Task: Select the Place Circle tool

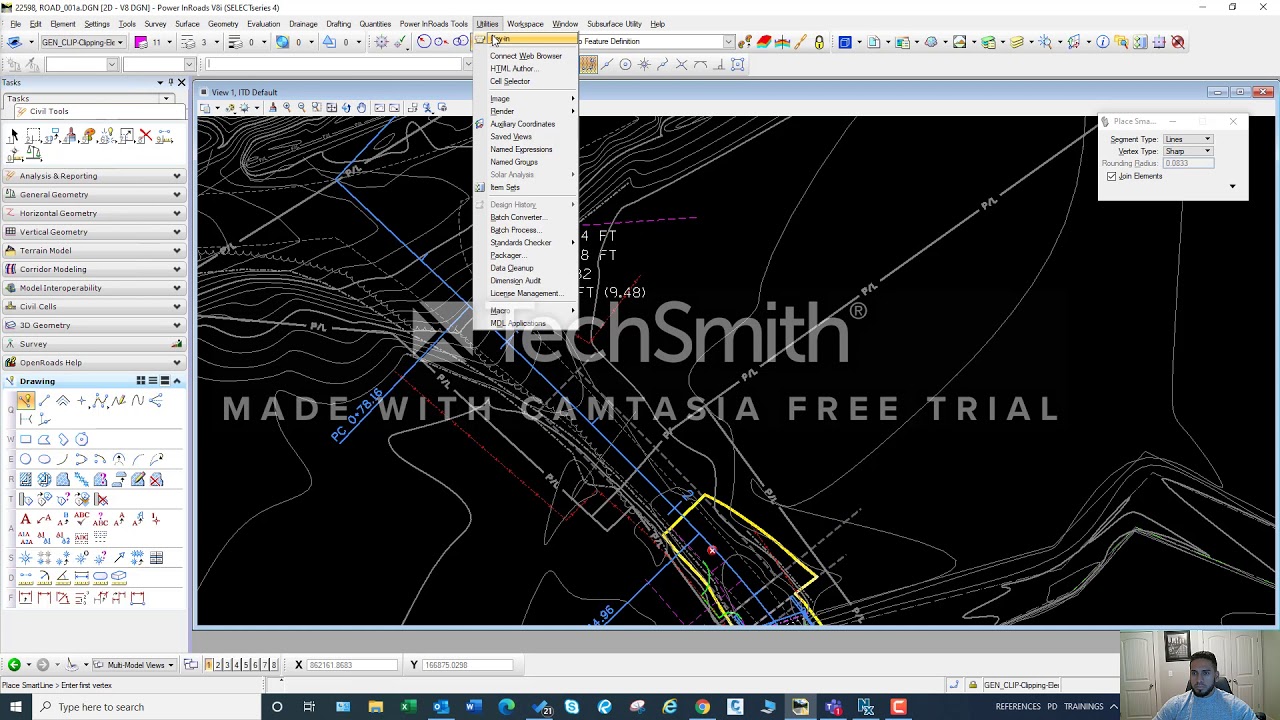Action: pyautogui.click(x=25, y=460)
